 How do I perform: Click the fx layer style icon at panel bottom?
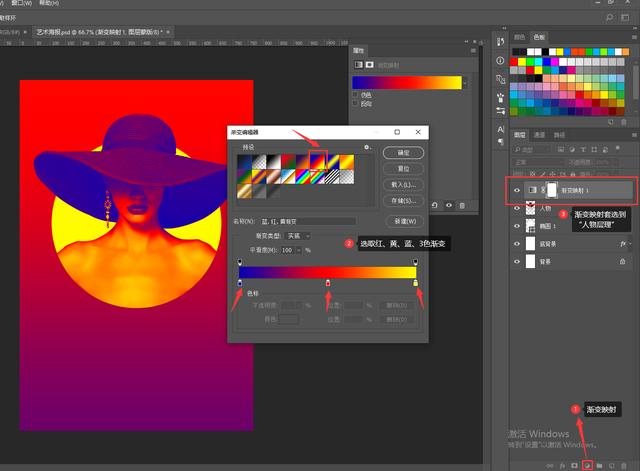[562, 465]
